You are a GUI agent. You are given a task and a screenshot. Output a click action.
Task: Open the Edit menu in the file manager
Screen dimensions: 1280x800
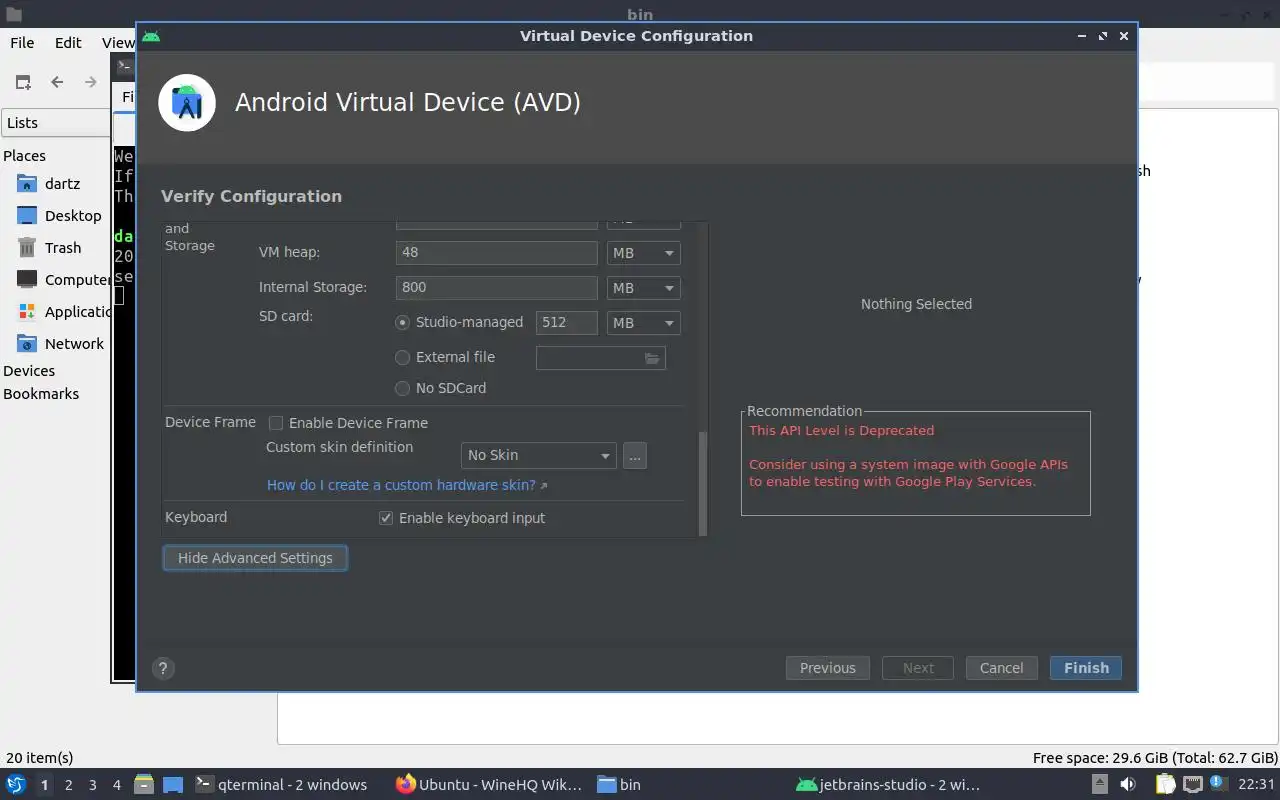[68, 43]
